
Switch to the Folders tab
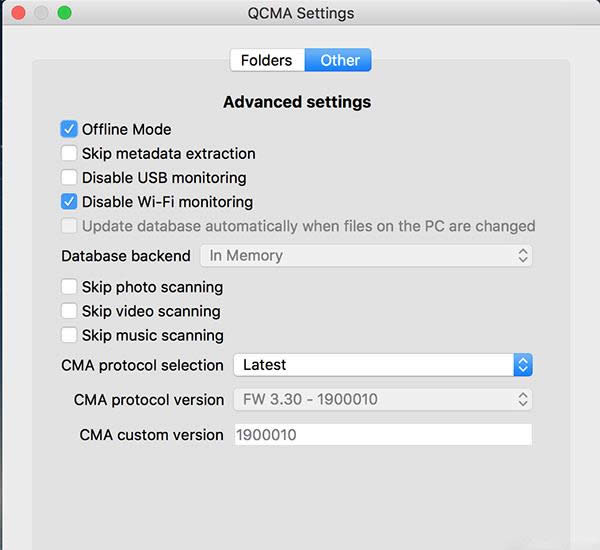pos(266,60)
